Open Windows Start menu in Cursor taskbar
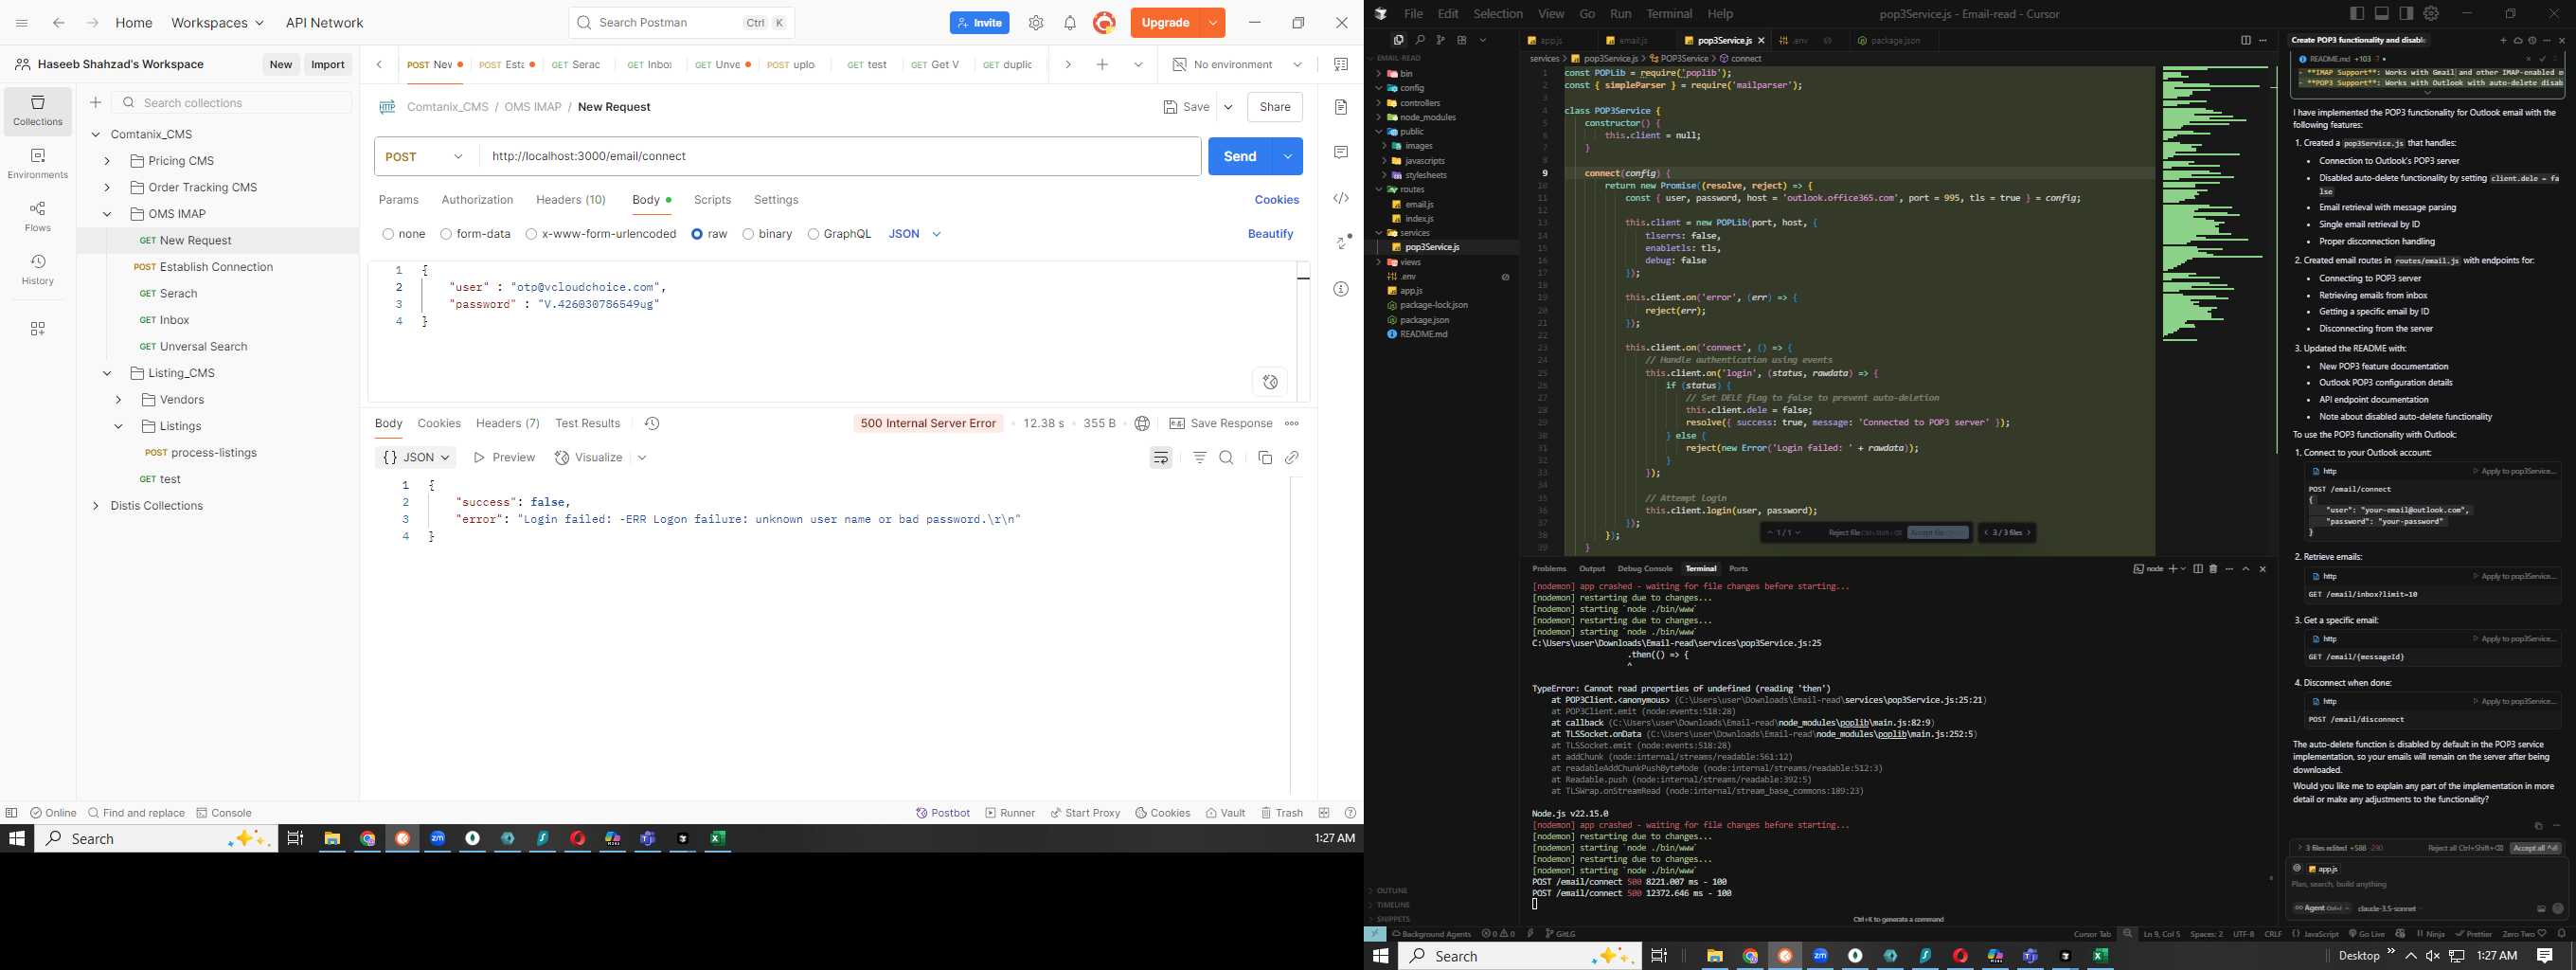This screenshot has height=970, width=2576. pyautogui.click(x=1381, y=956)
